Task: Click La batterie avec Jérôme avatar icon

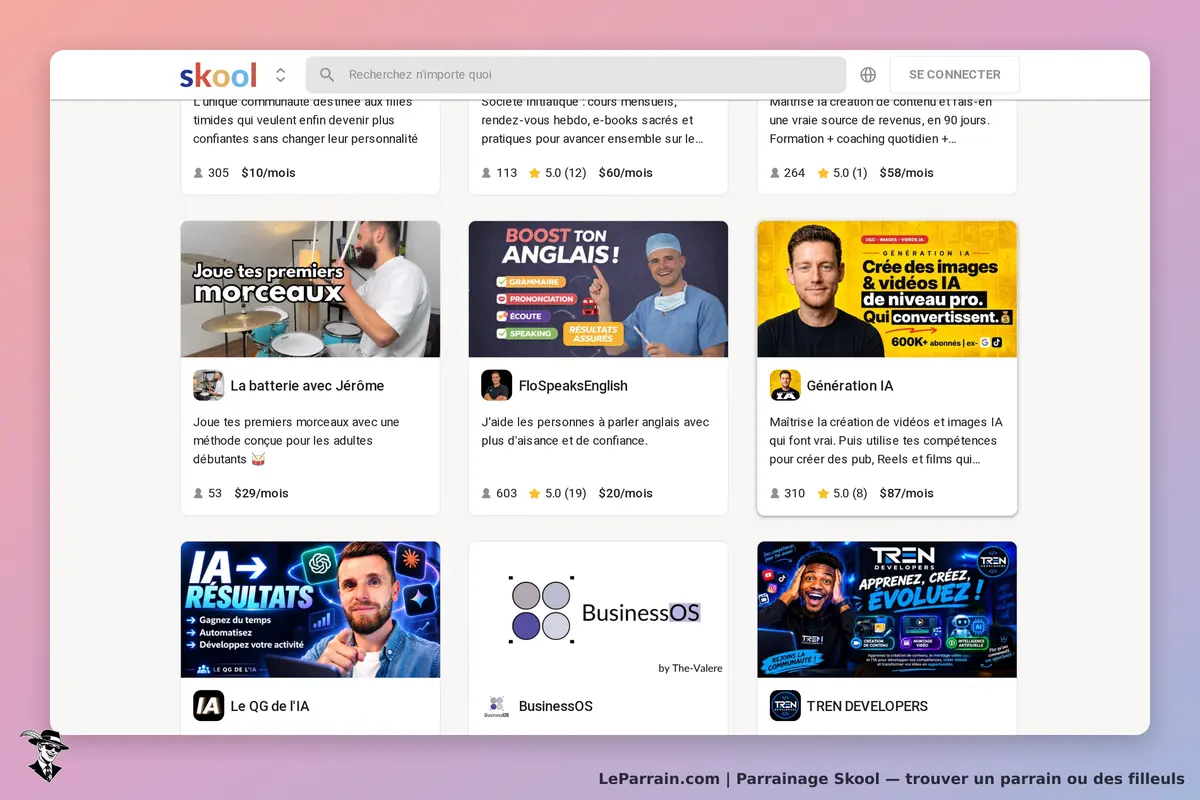Action: click(x=209, y=385)
